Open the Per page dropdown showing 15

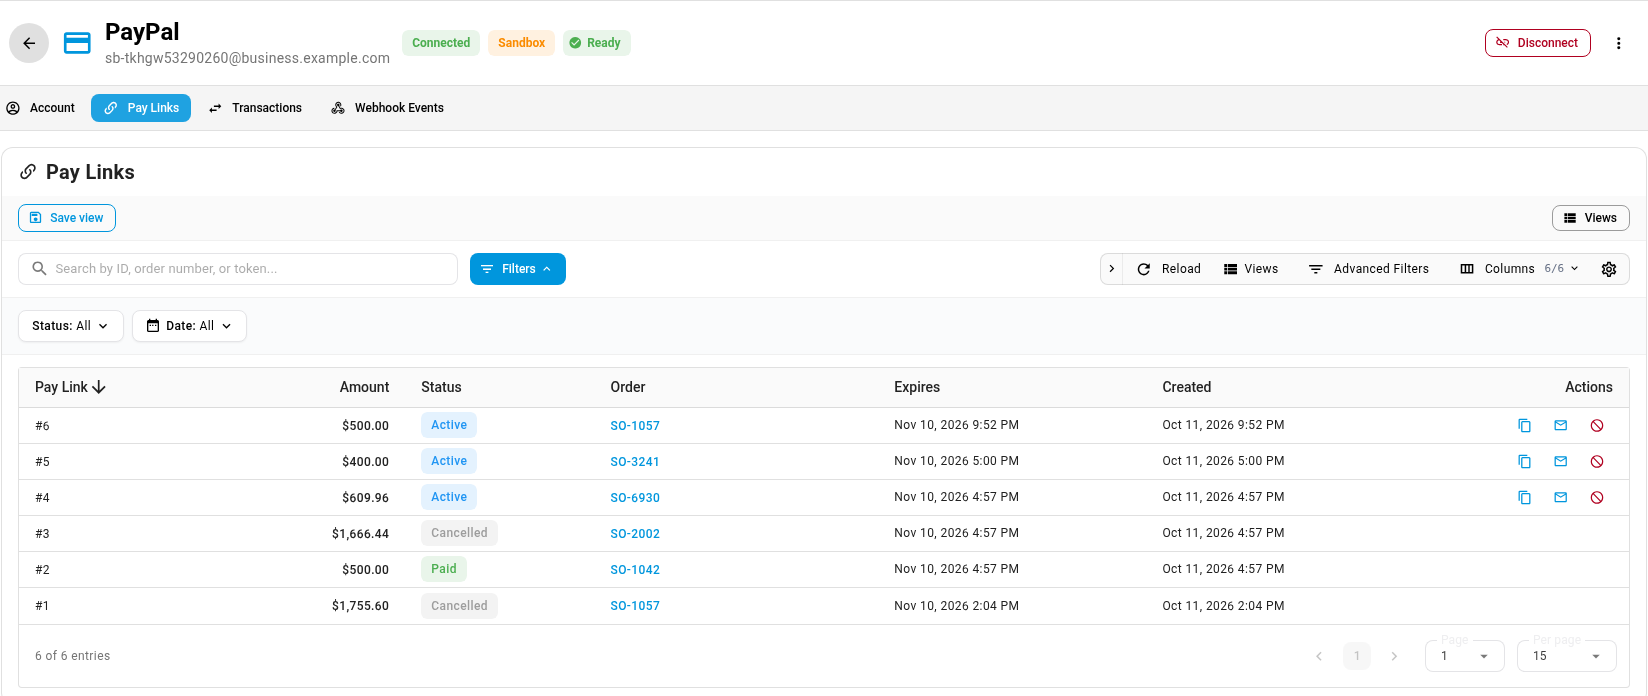(x=1567, y=656)
